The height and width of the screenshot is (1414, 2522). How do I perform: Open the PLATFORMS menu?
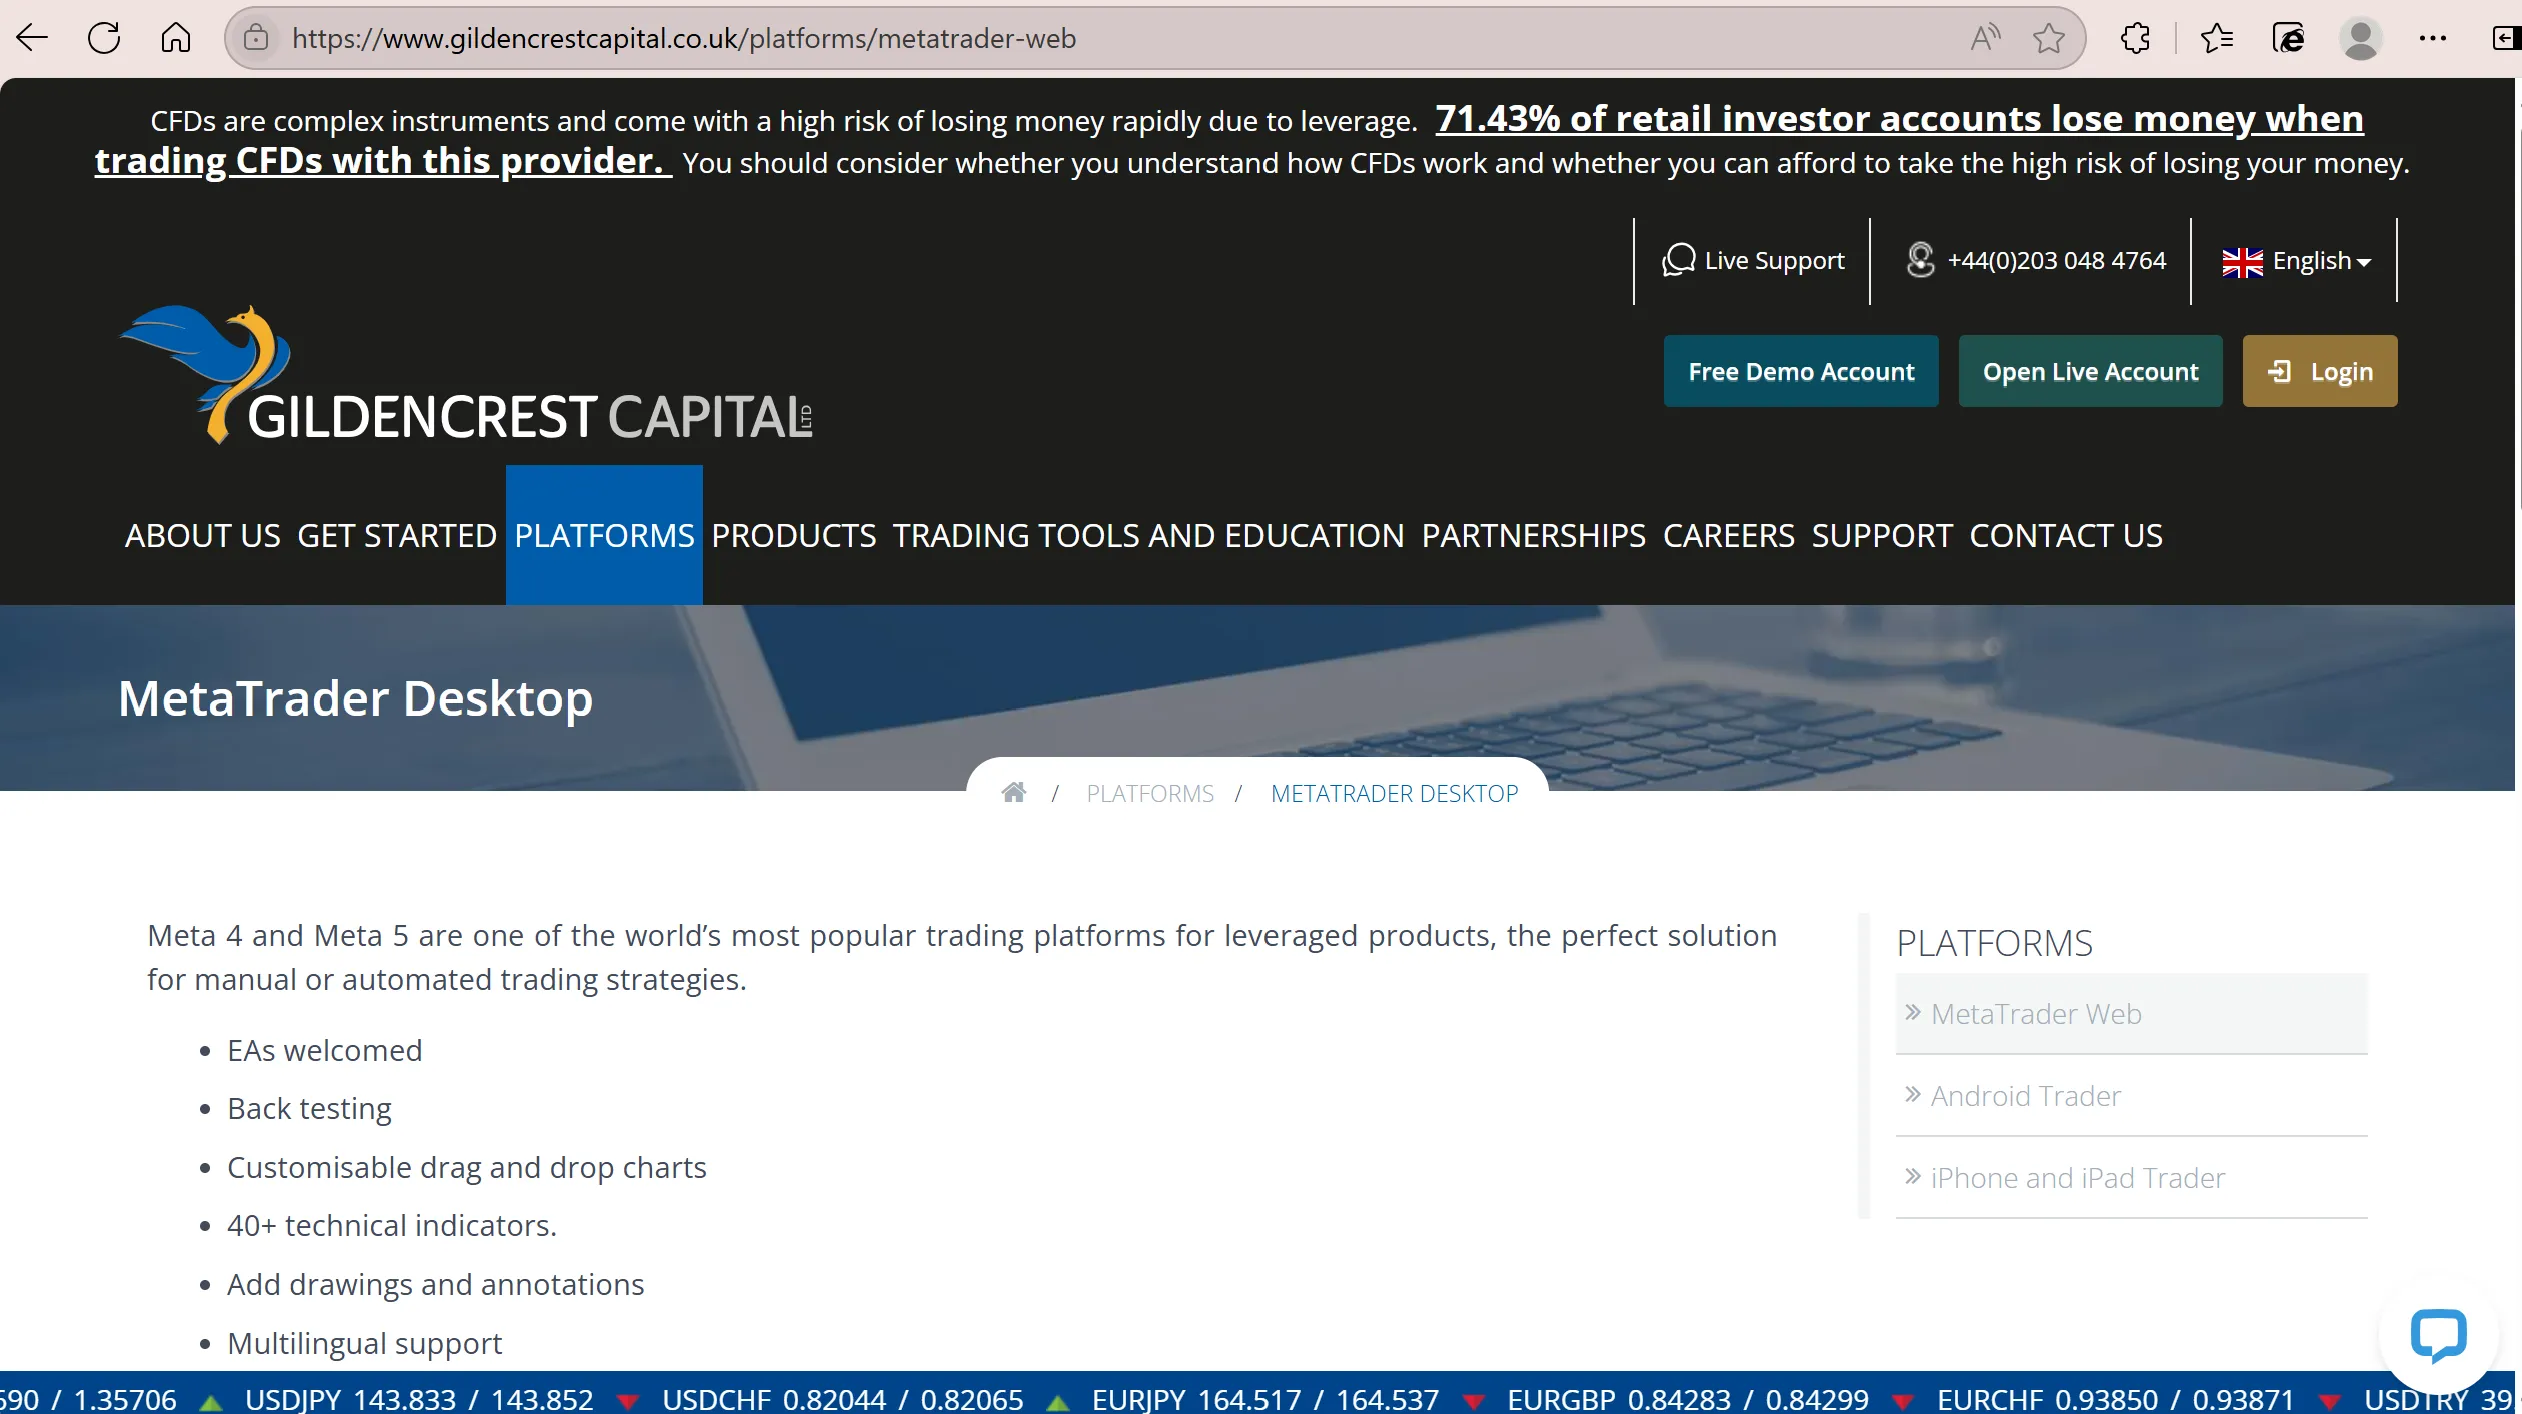604,535
